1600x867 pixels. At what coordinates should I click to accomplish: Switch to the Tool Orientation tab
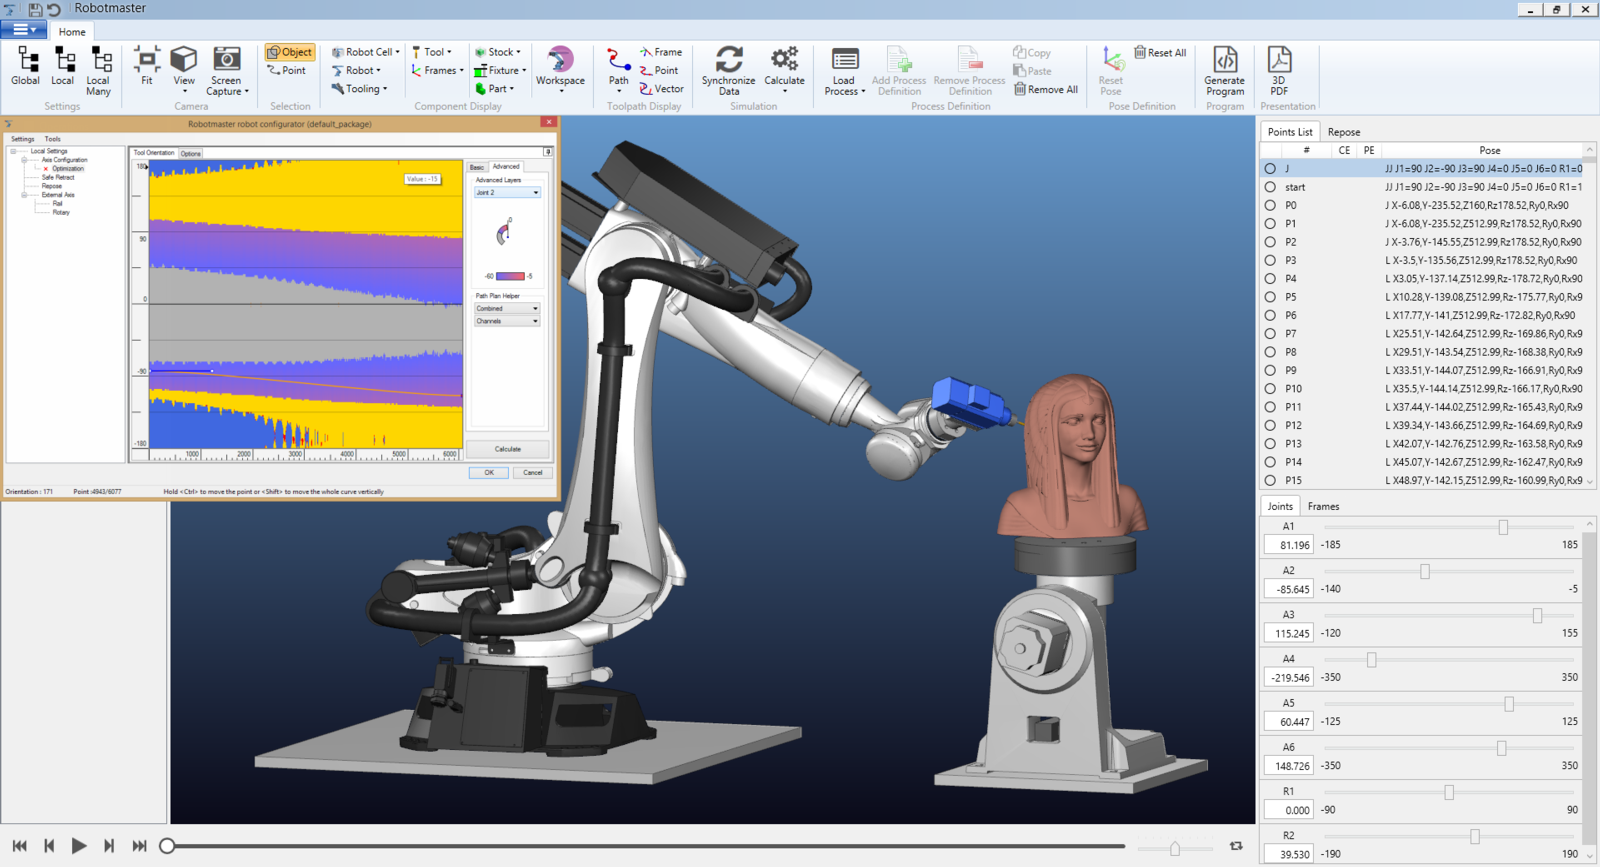[x=154, y=153]
